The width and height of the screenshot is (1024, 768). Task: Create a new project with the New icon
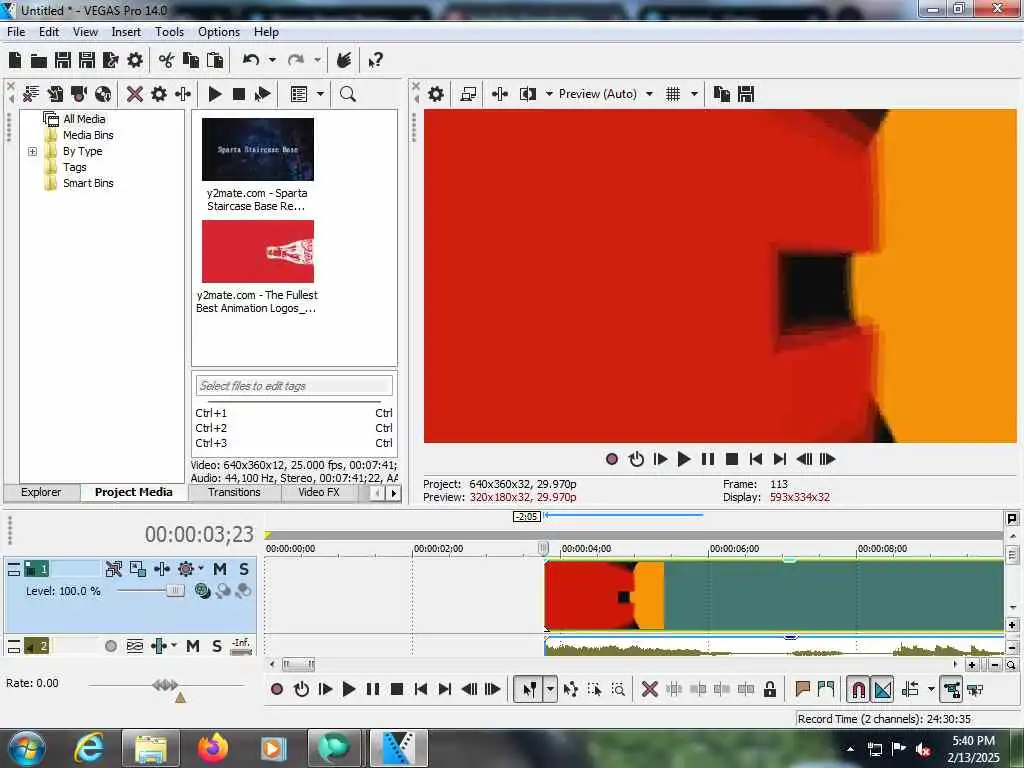coord(15,61)
